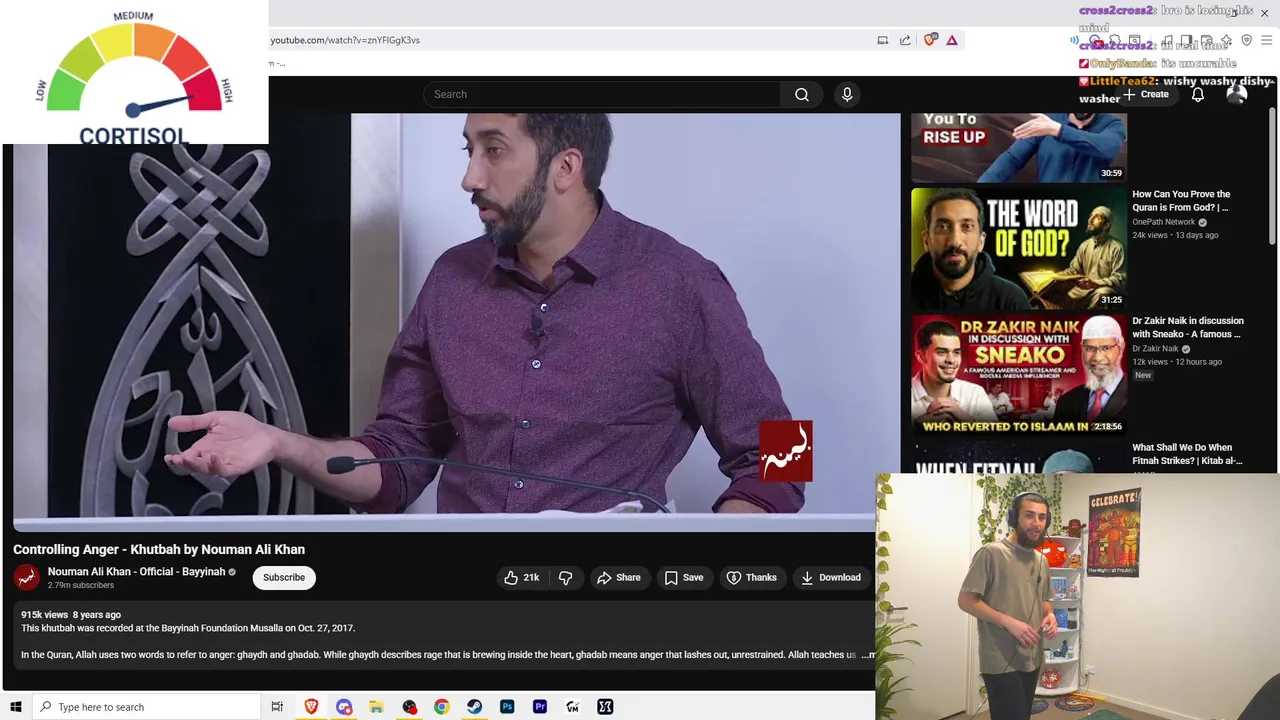Download the video
The height and width of the screenshot is (720, 1280).
[830, 577]
